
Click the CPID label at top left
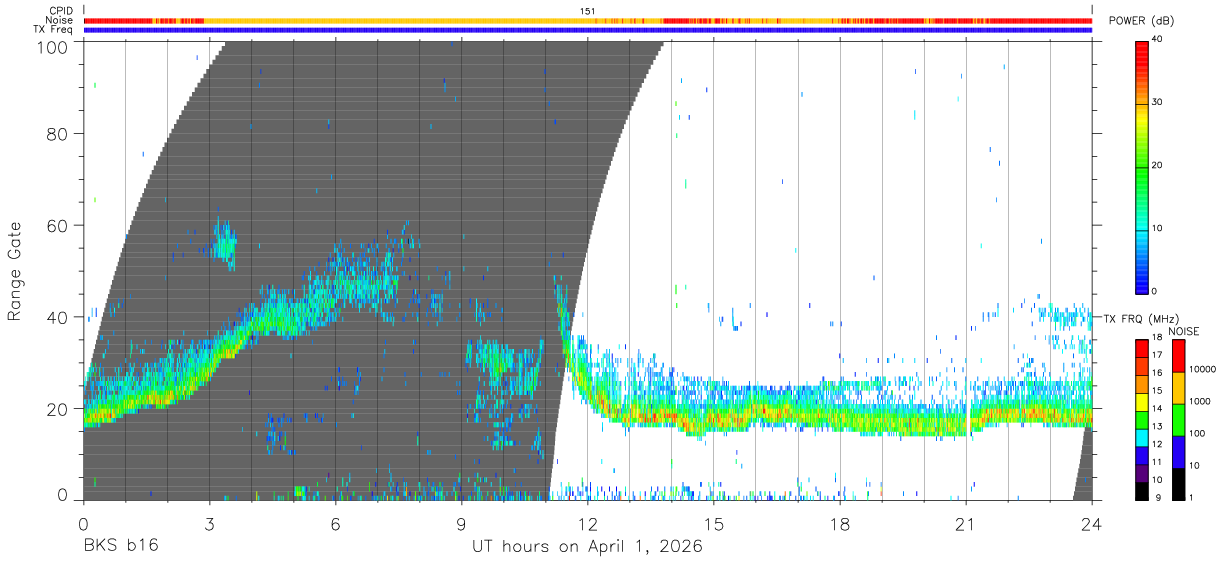[x=61, y=11]
